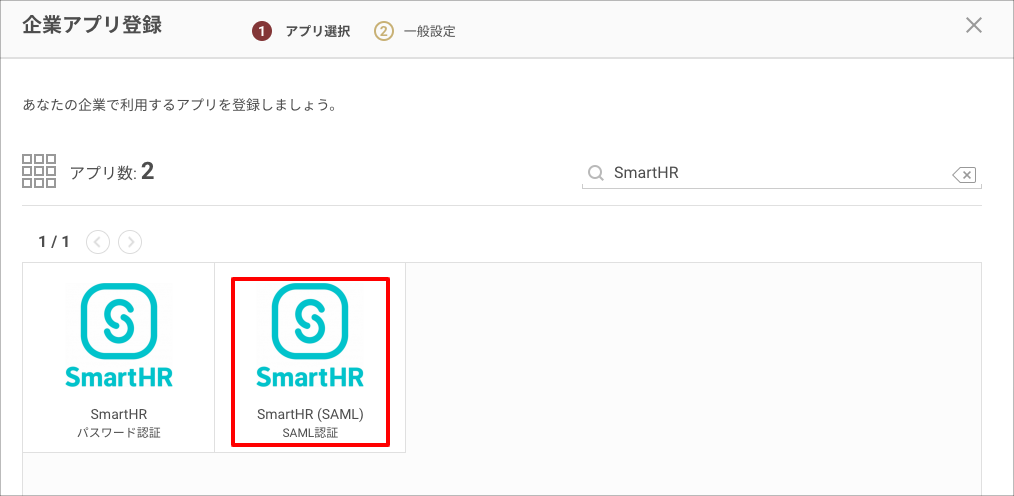Close the 企業アプリ登録 dialog

point(973,25)
